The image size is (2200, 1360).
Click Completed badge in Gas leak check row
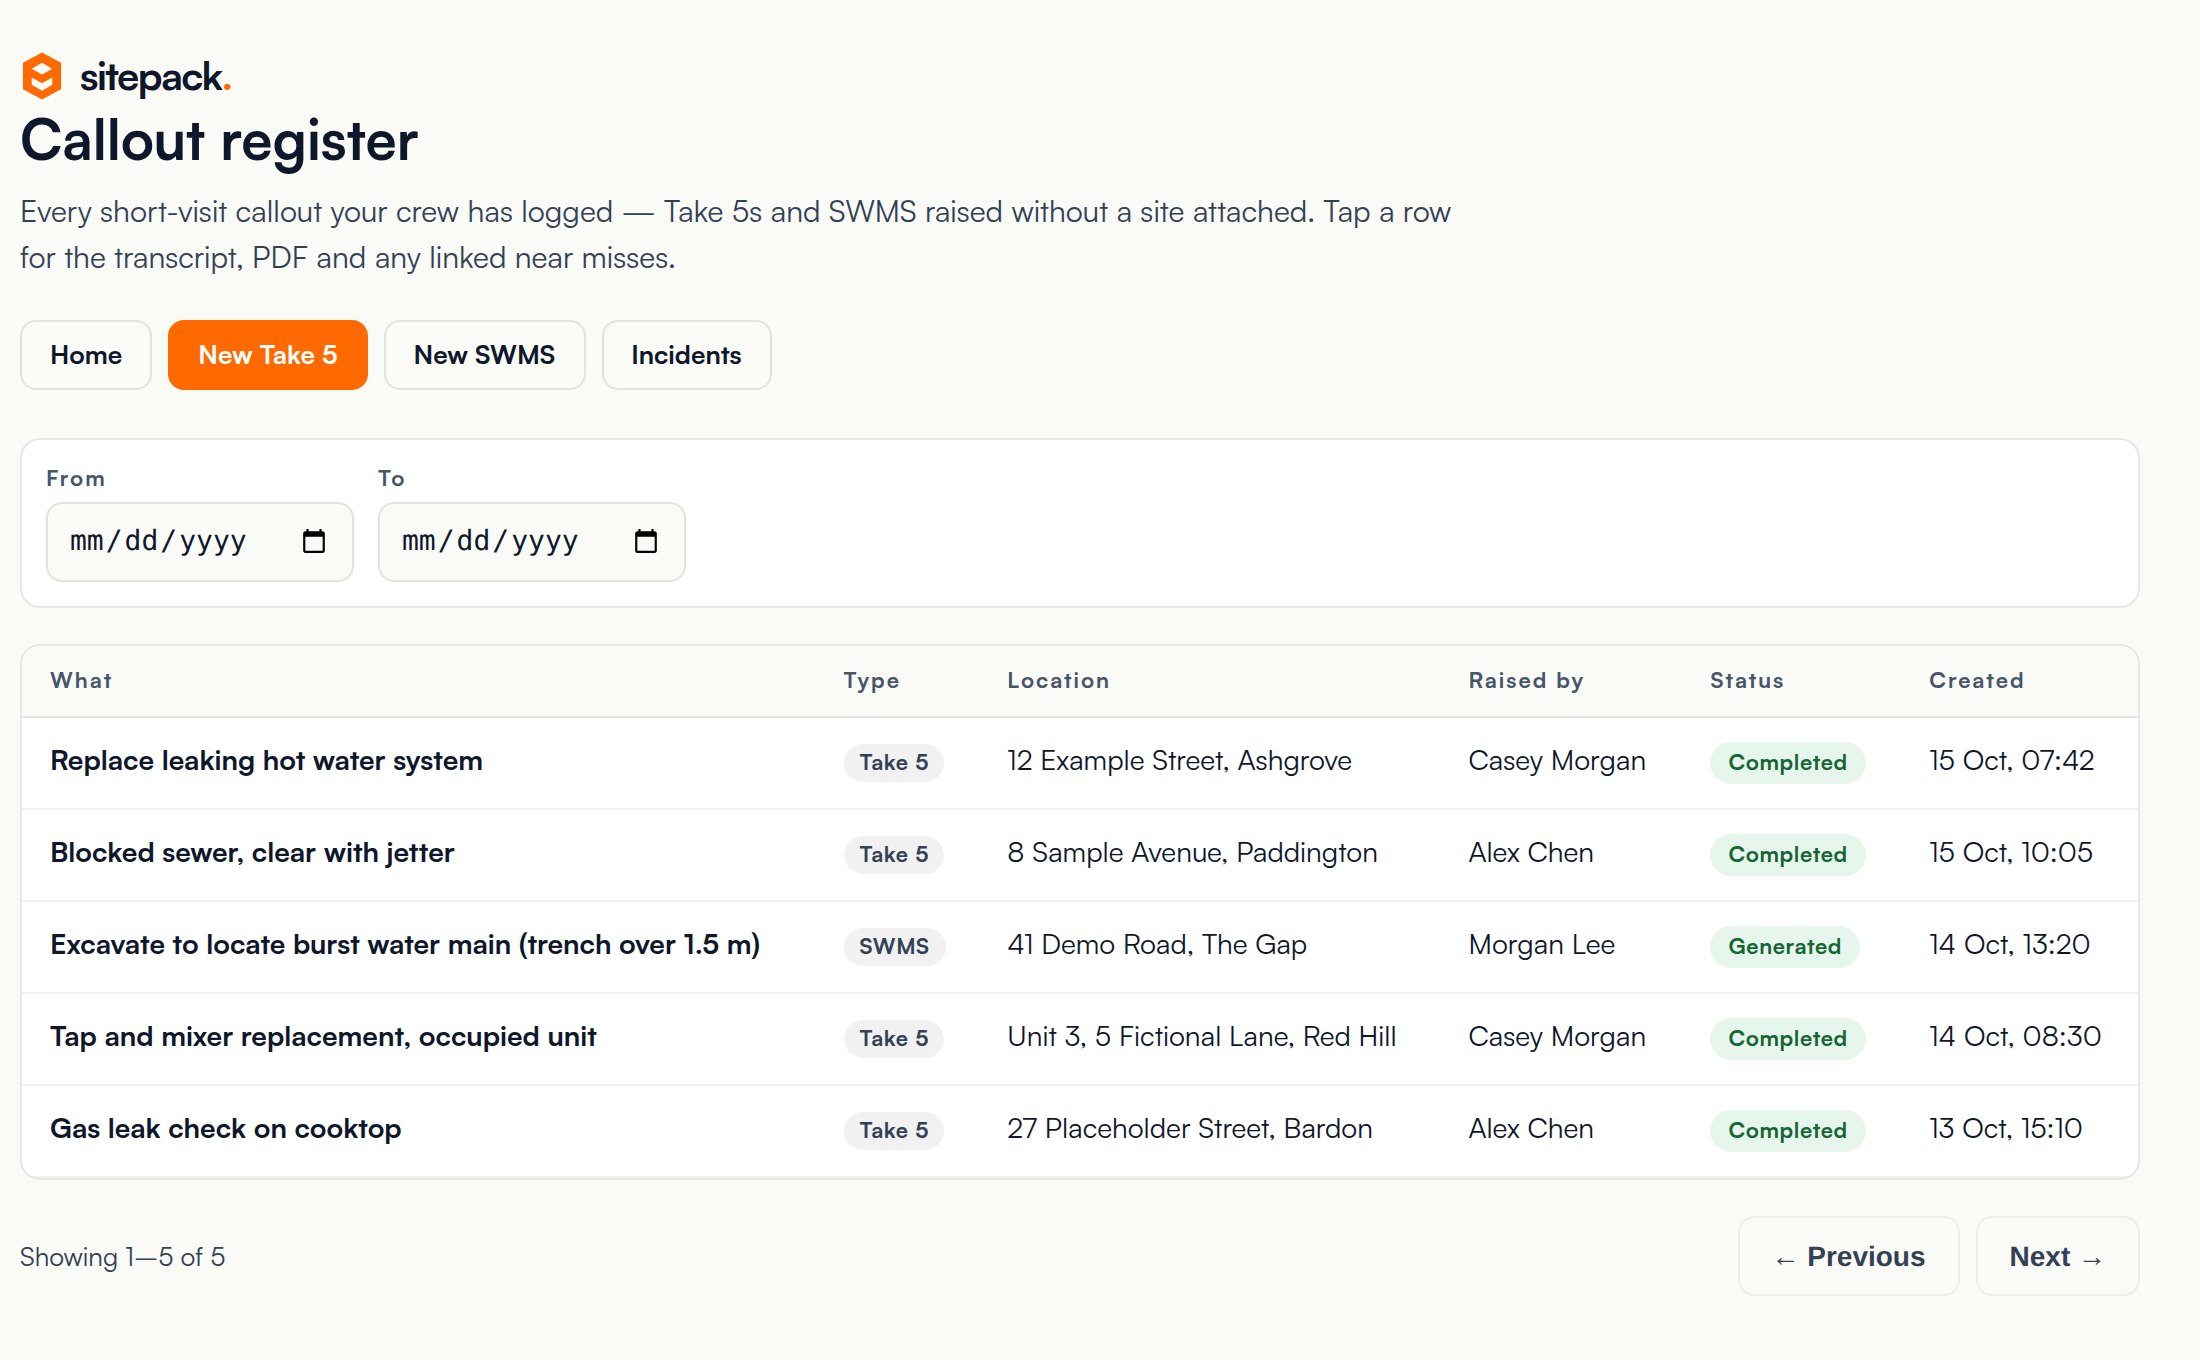1787,1130
